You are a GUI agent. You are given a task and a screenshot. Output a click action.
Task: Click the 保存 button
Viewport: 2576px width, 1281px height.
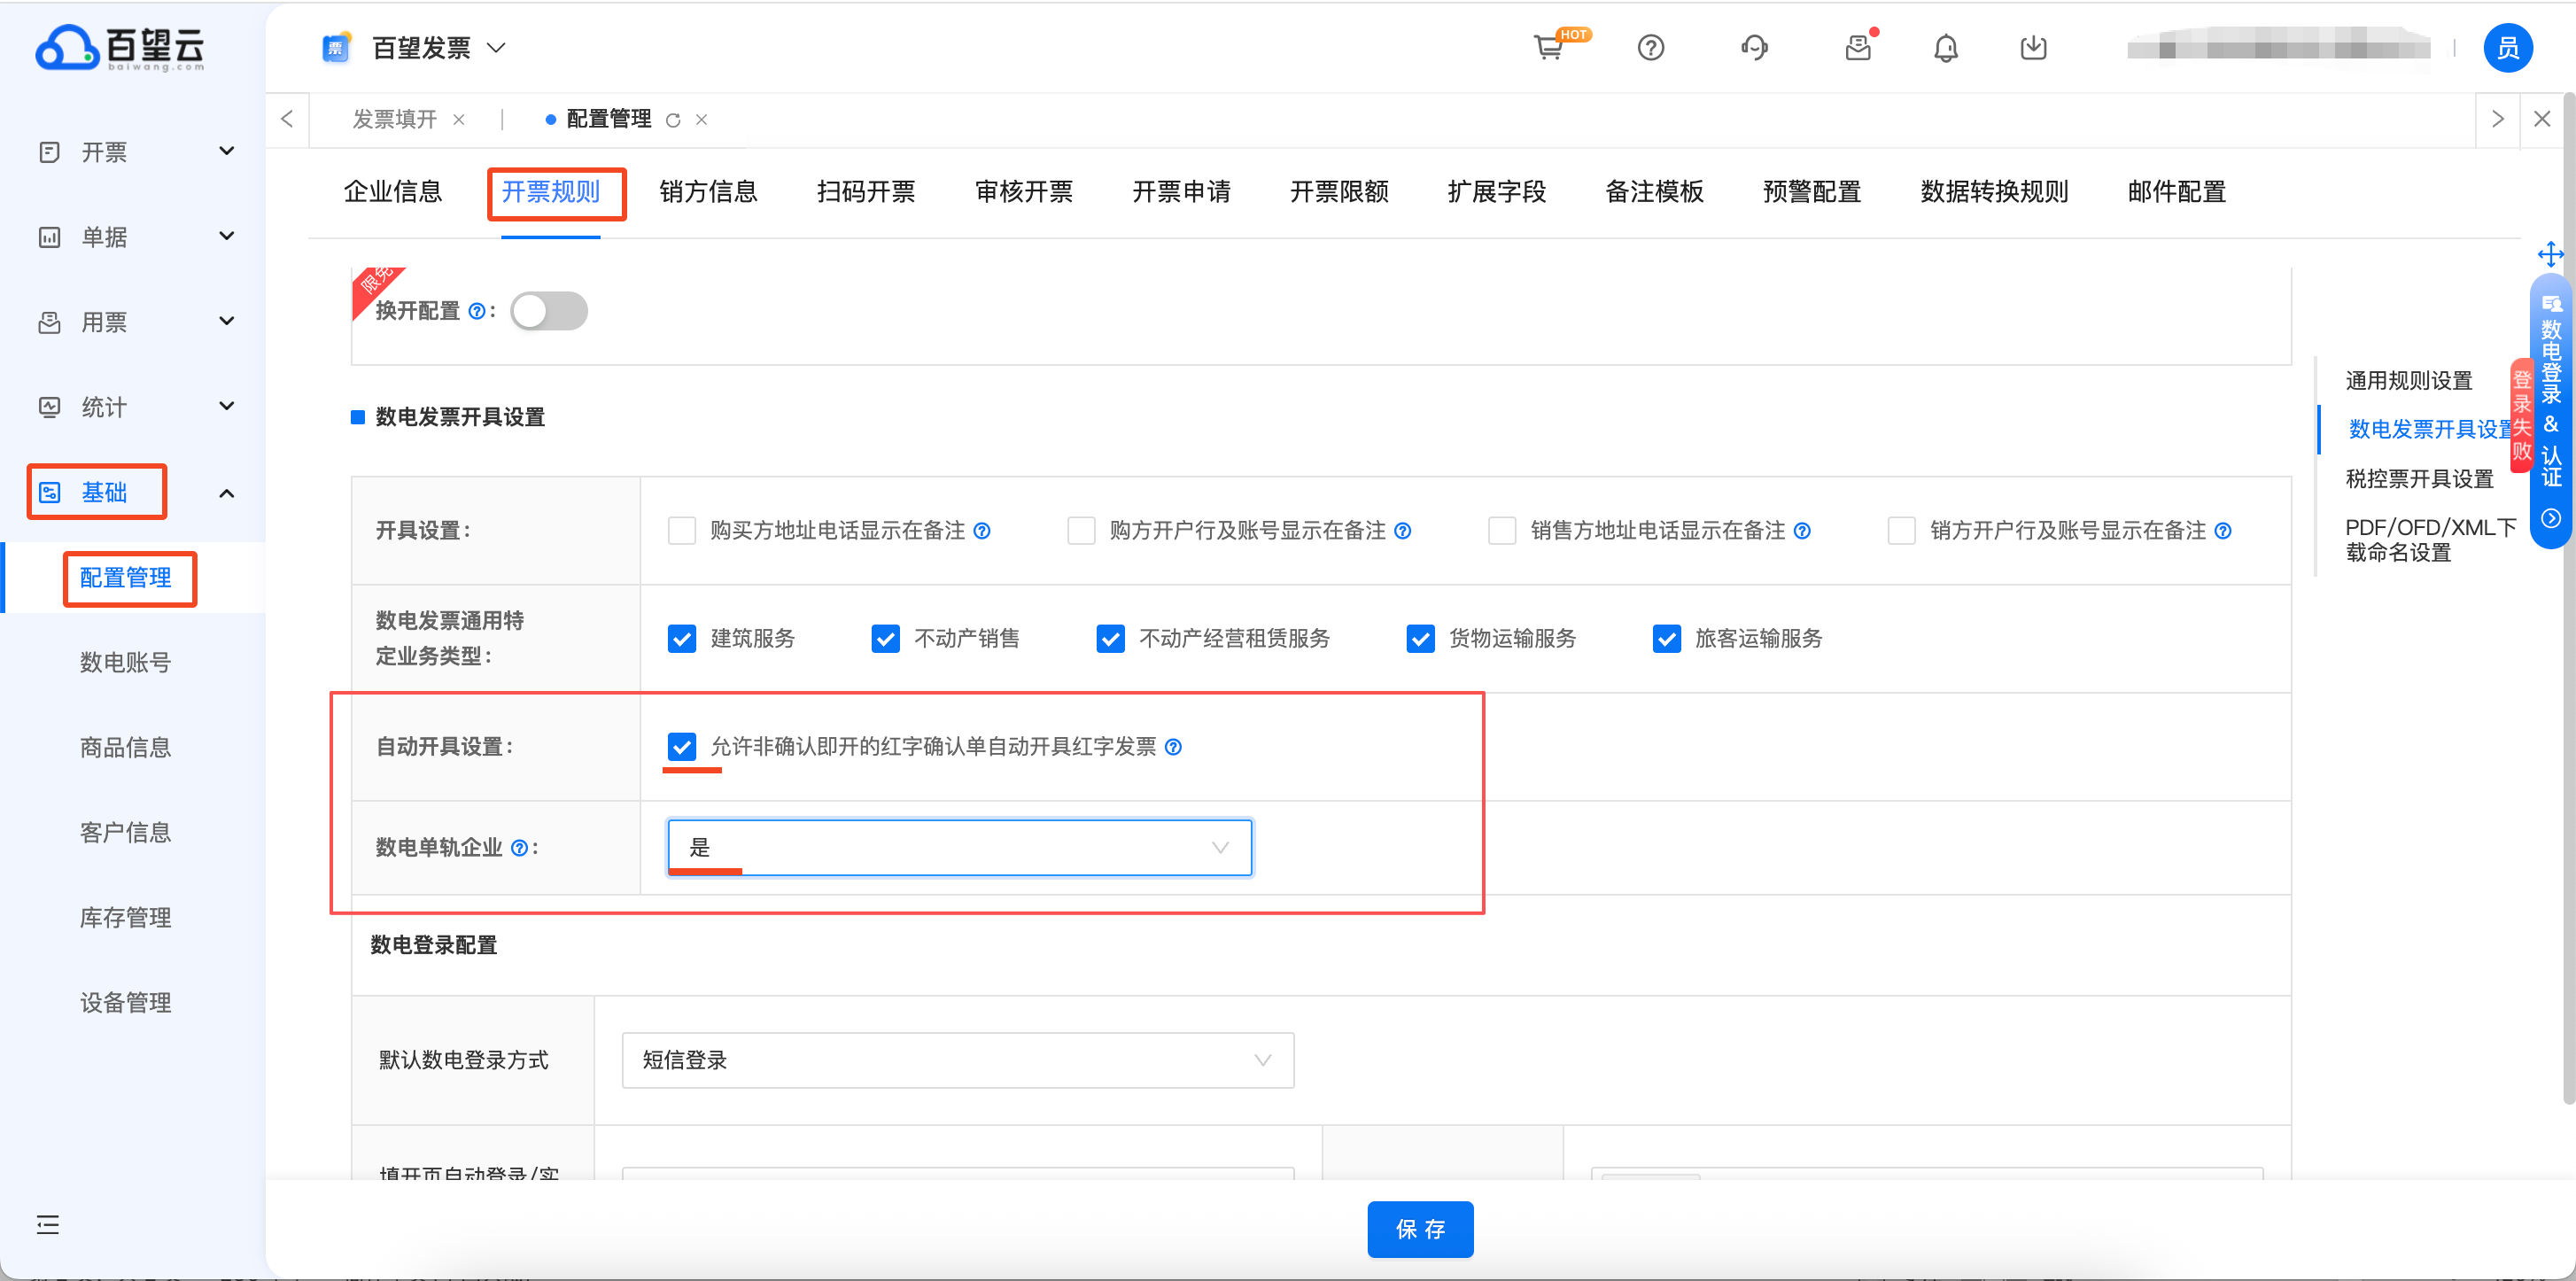coord(1419,1228)
